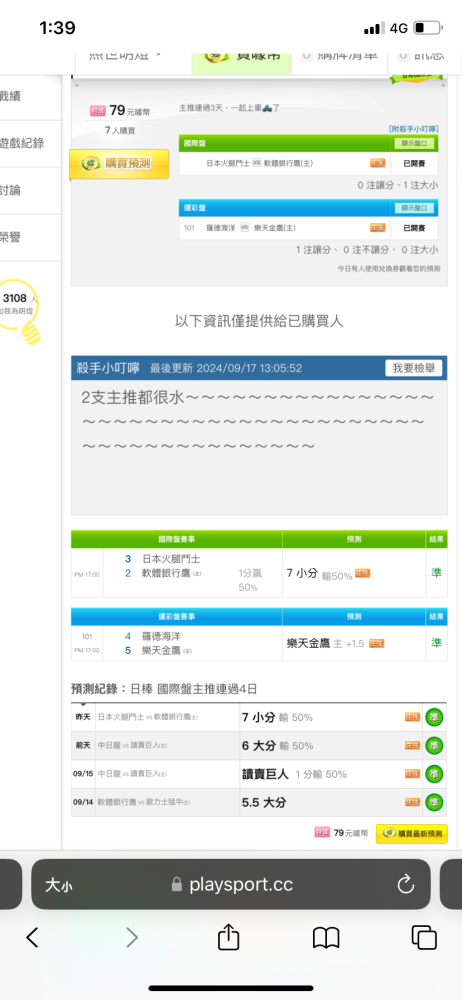The width and height of the screenshot is (462, 1000).
Task: Click orange 主推 tag in 昨天 row
Action: (x=412, y=717)
